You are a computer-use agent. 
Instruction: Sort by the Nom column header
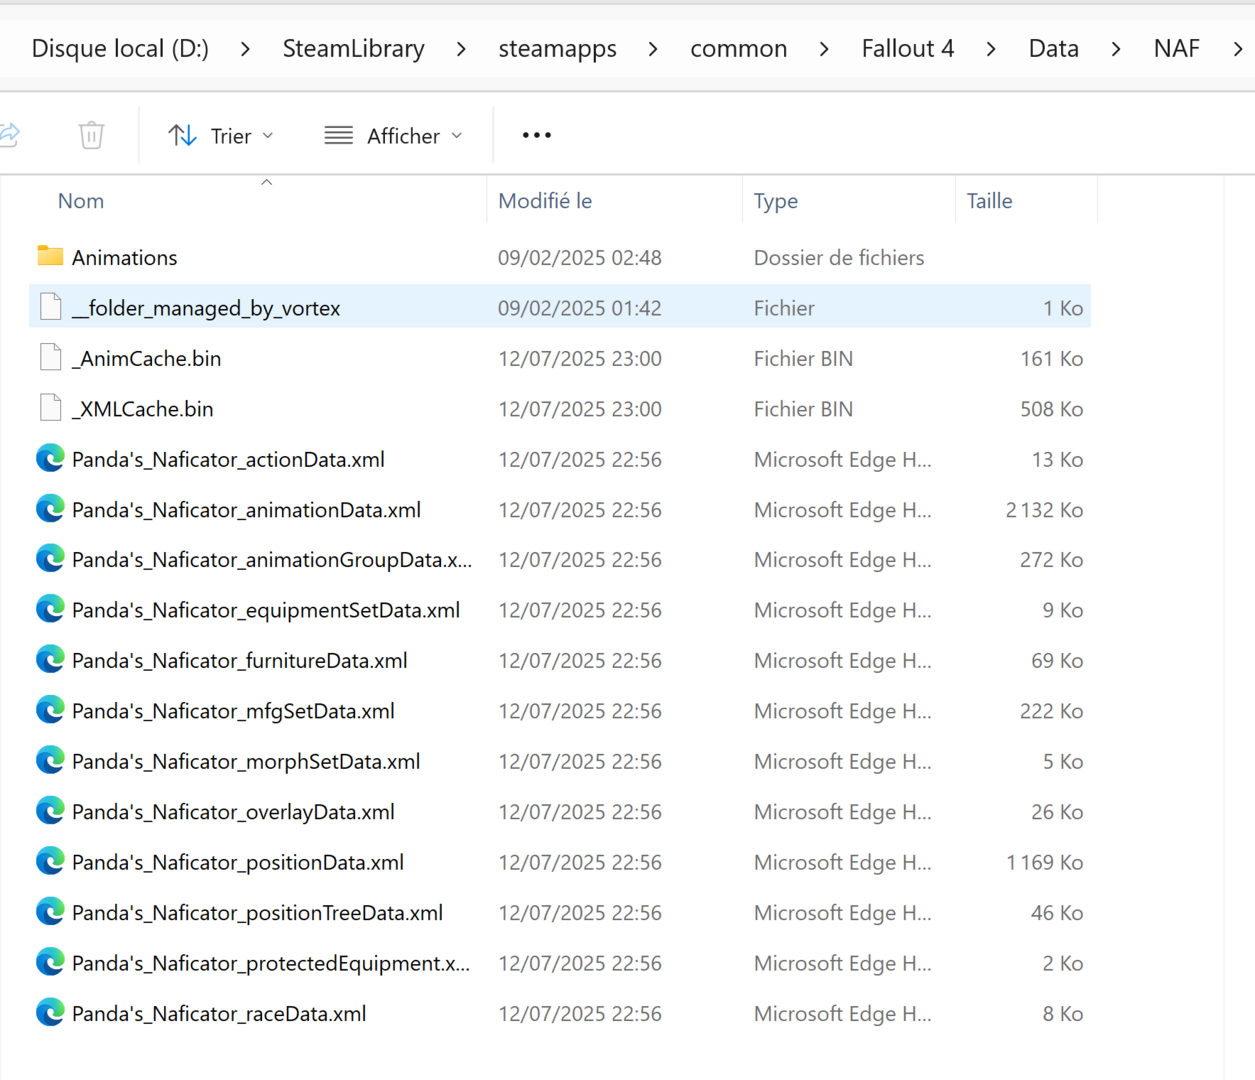81,201
